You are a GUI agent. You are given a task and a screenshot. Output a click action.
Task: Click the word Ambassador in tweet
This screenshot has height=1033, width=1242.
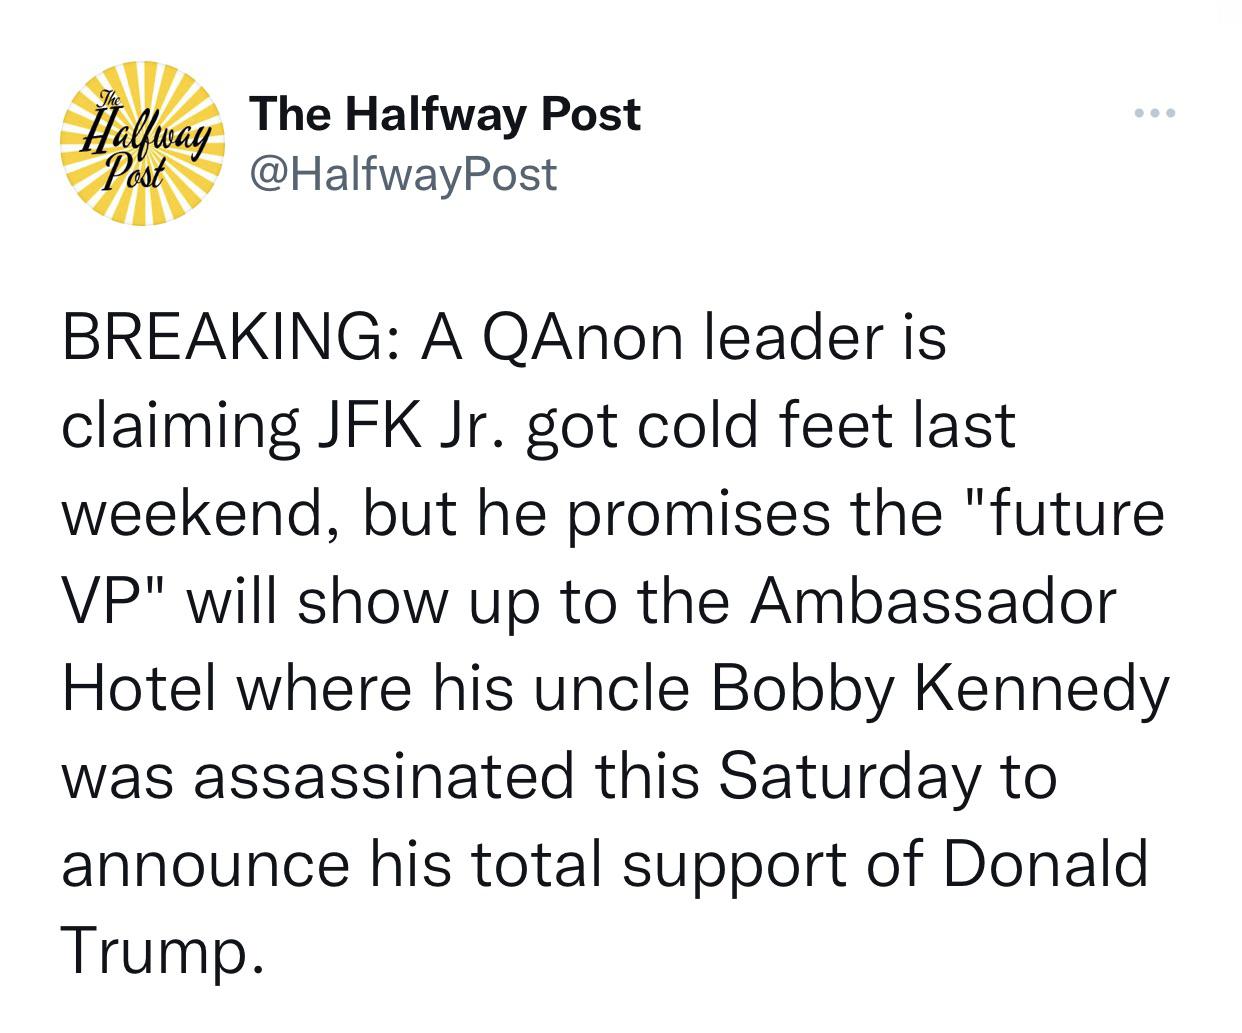pos(933,601)
